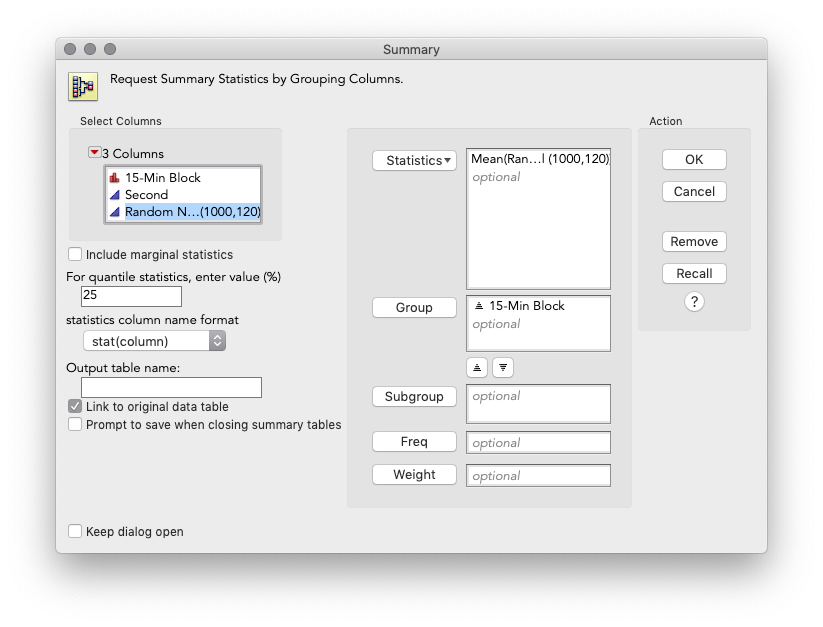Click the Output table name field
This screenshot has width=823, height=627.
tap(171, 387)
